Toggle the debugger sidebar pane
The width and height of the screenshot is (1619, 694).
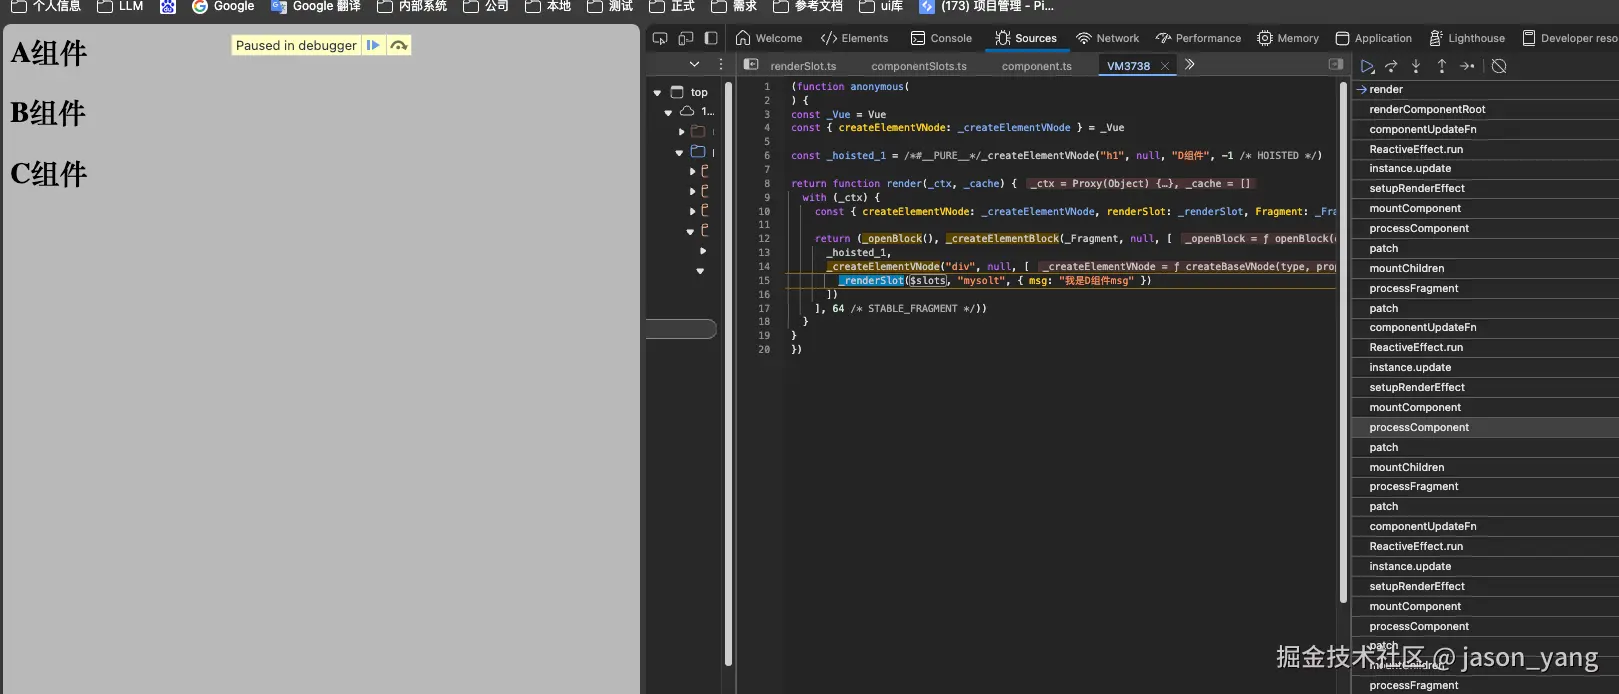coord(1335,64)
